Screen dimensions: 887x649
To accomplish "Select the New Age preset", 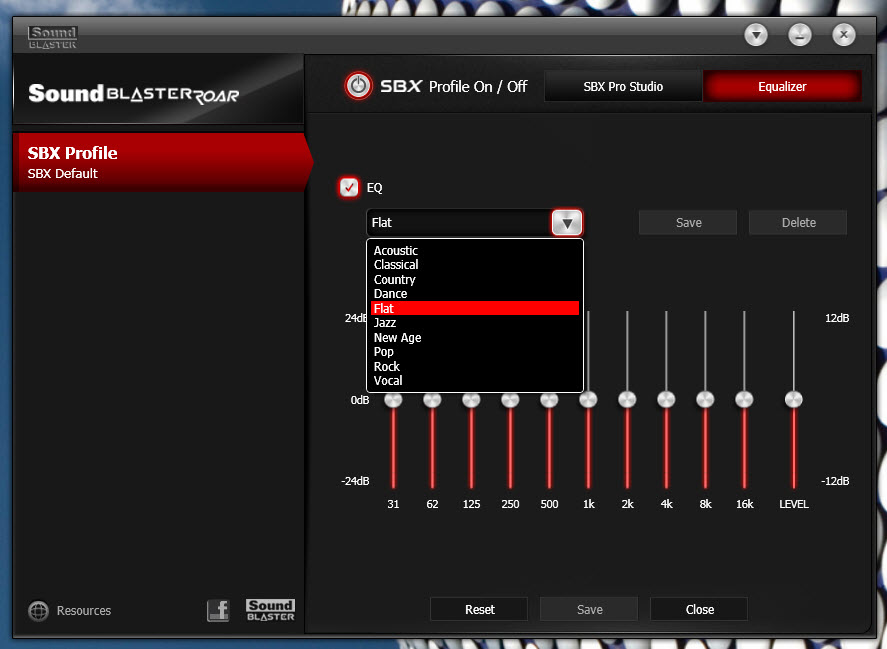I will 475,338.
